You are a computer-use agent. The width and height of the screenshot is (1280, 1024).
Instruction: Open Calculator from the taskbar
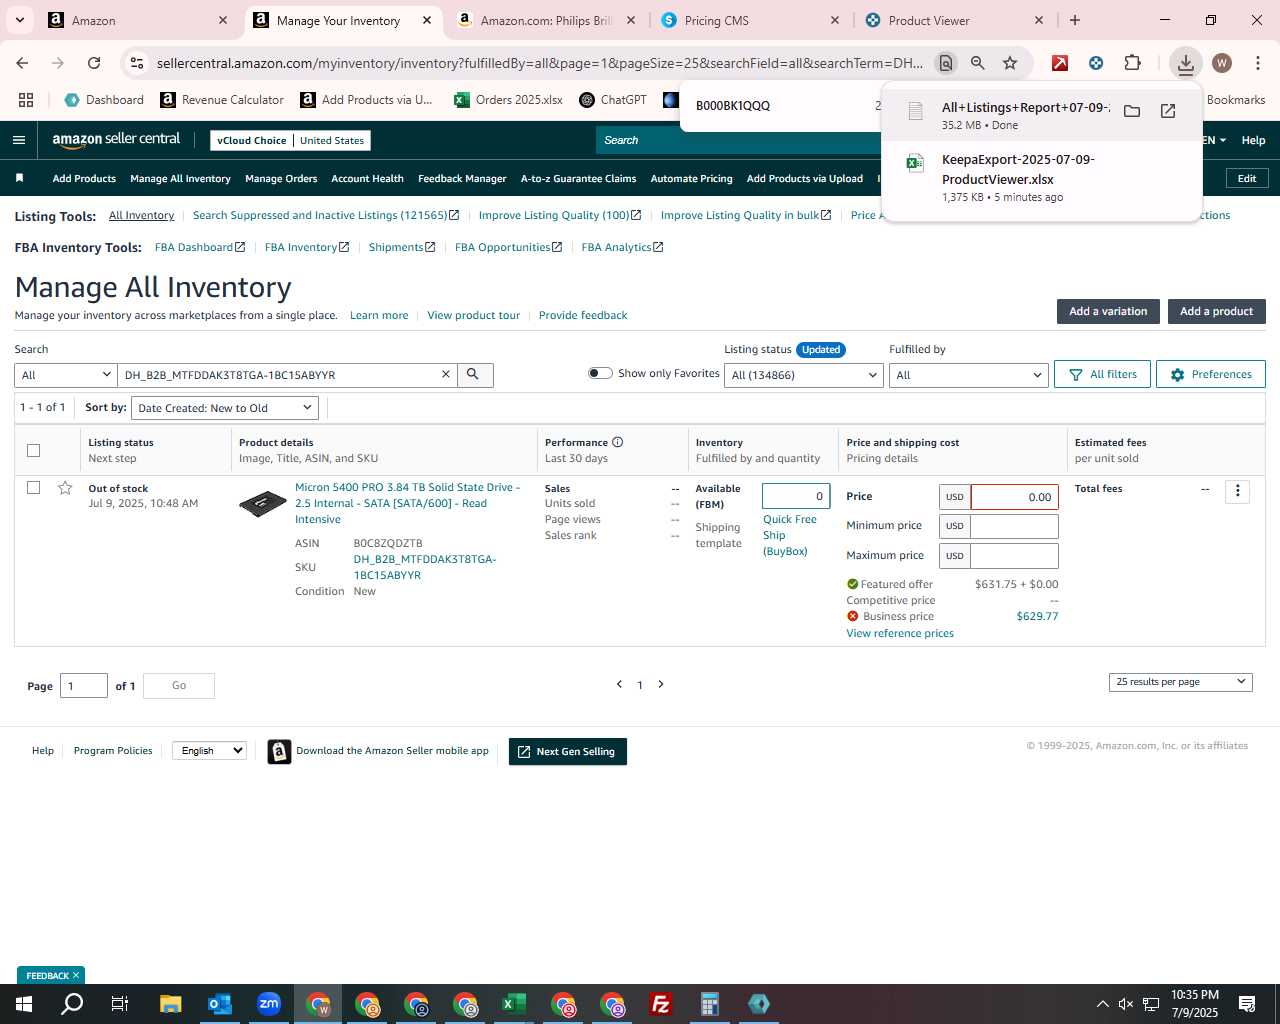point(710,1004)
